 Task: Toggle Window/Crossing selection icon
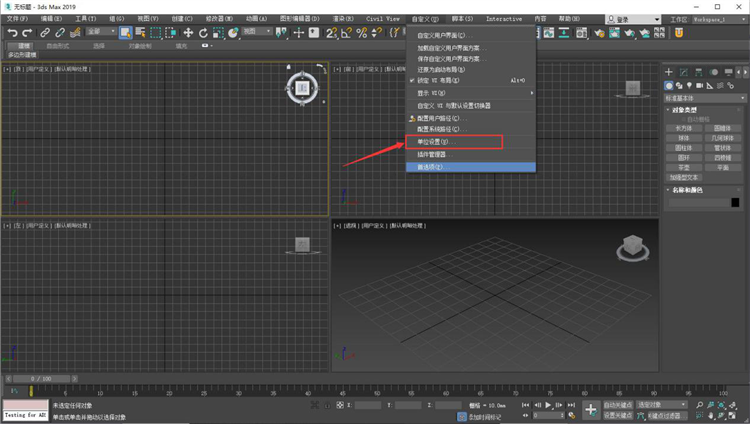tap(170, 33)
